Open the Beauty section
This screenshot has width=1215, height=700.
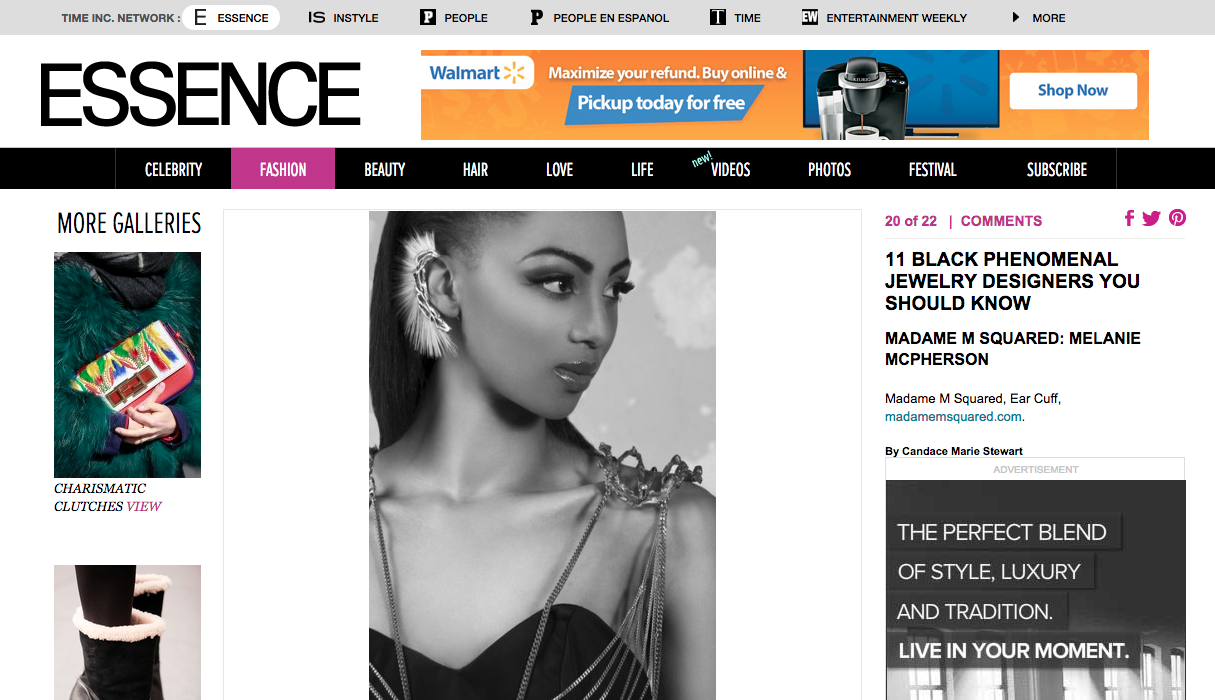(x=385, y=169)
